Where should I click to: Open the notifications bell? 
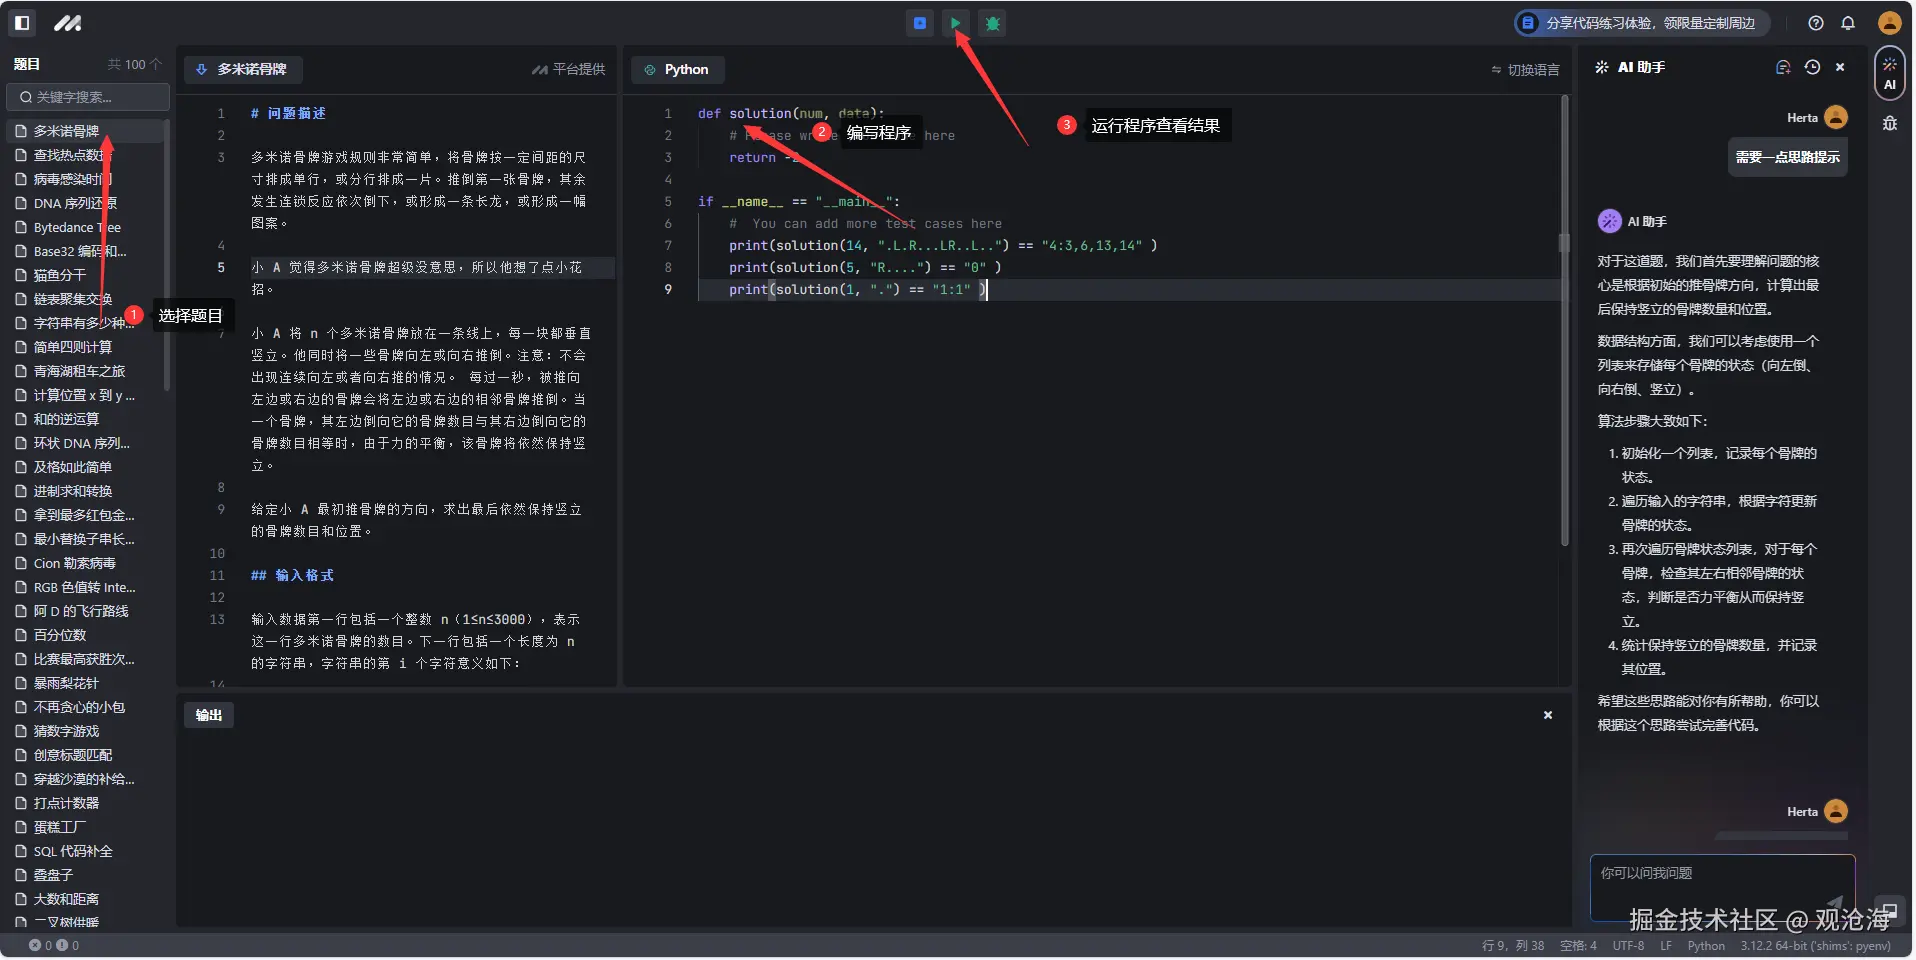click(1848, 23)
